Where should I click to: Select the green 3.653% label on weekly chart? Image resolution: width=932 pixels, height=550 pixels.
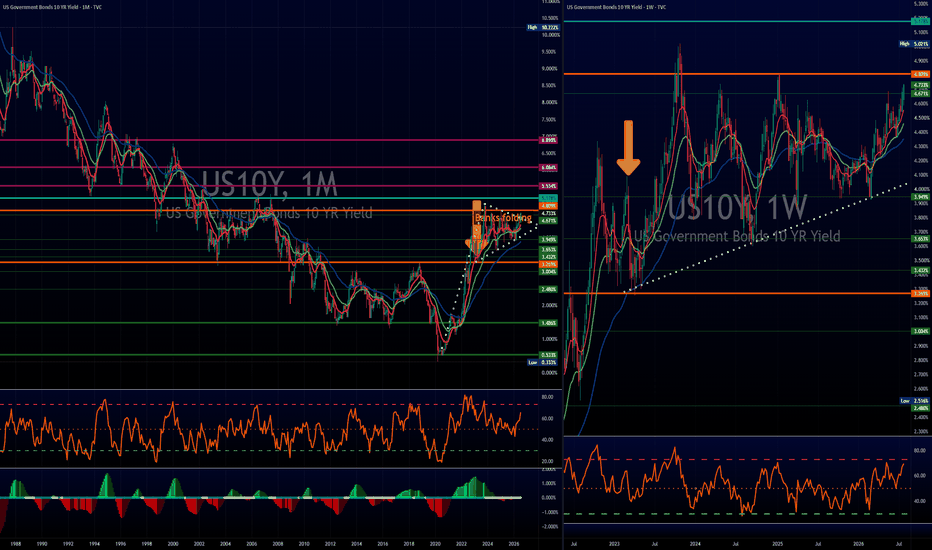[x=921, y=238]
